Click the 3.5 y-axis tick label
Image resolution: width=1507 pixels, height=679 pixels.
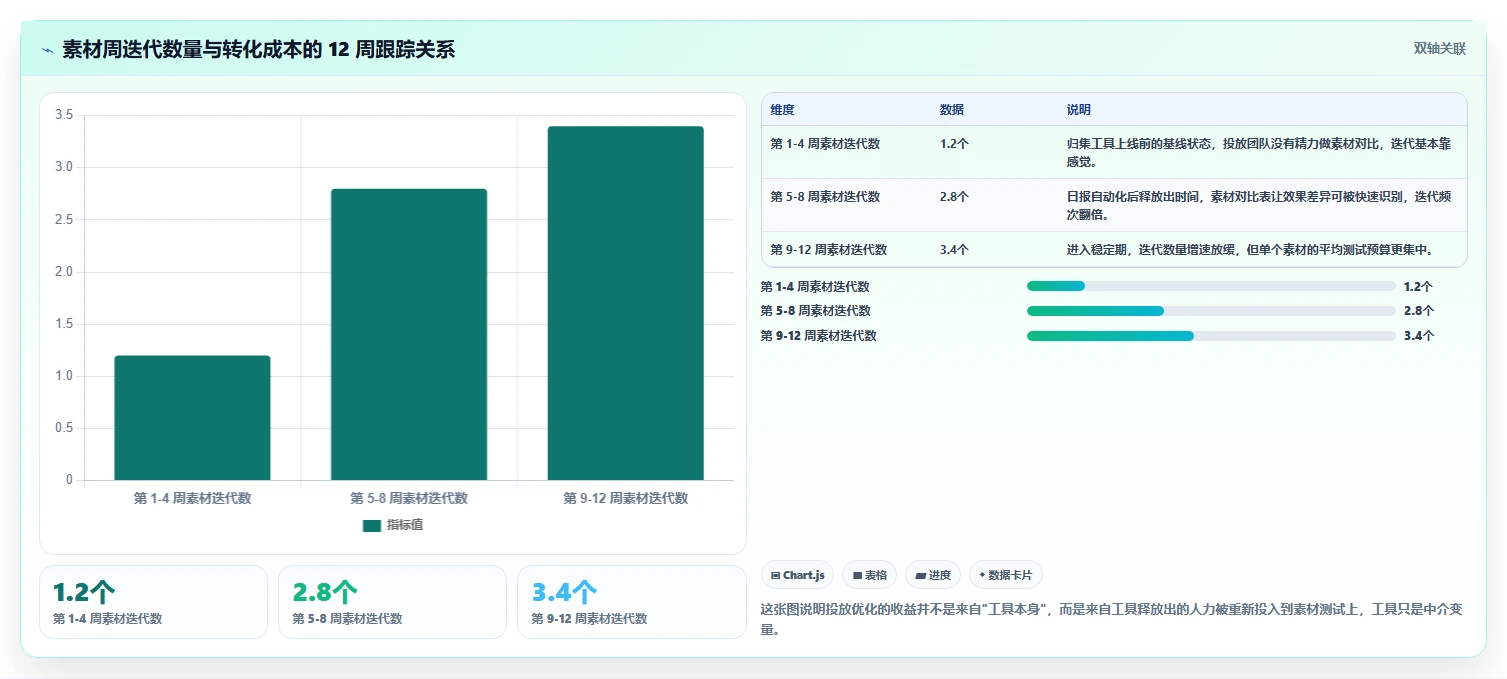point(64,115)
